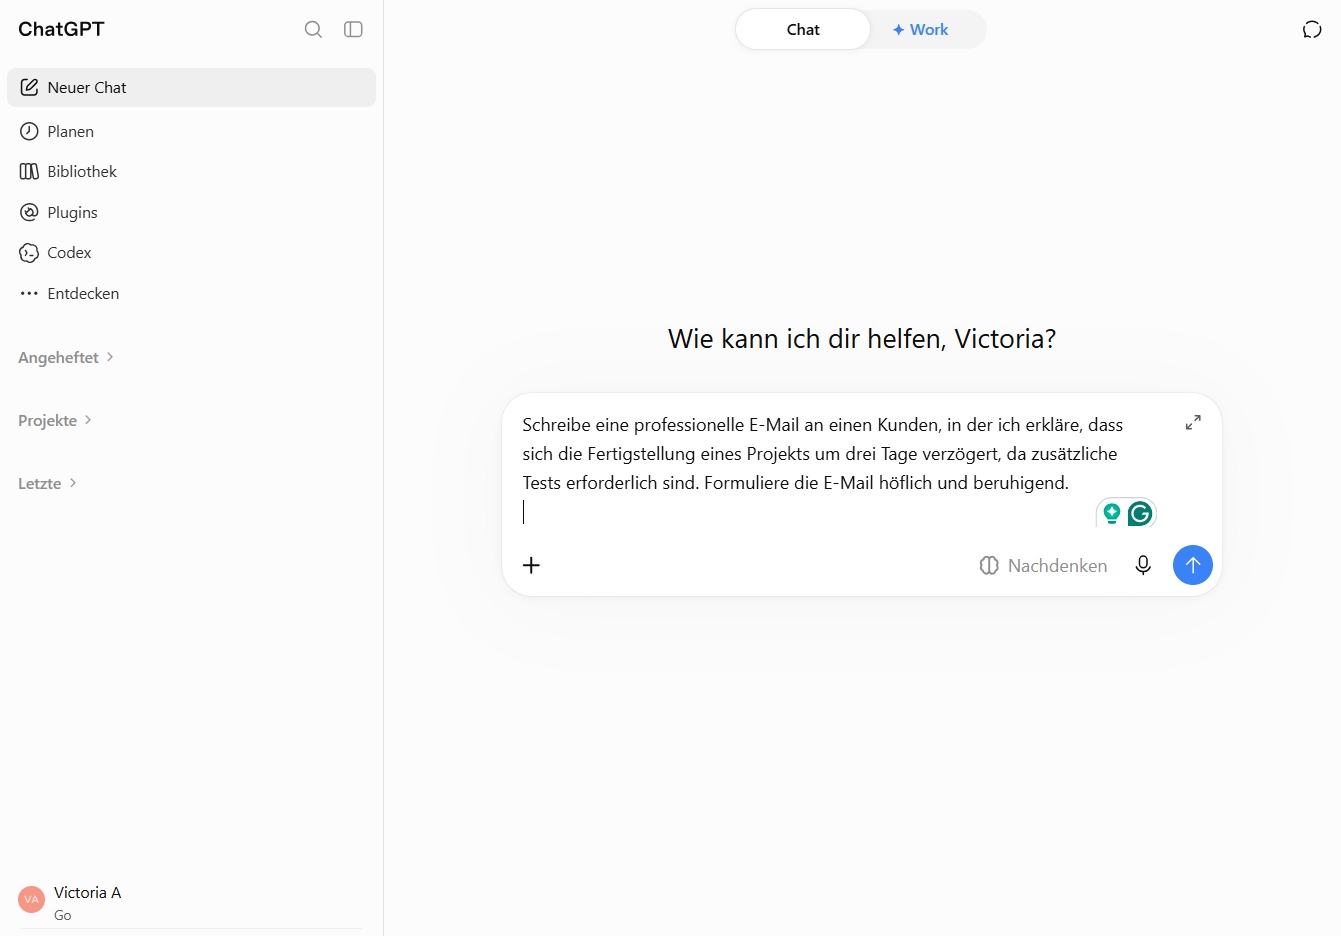Click the Plugins sidebar icon
Screen dimensions: 1341x936
coord(29,212)
